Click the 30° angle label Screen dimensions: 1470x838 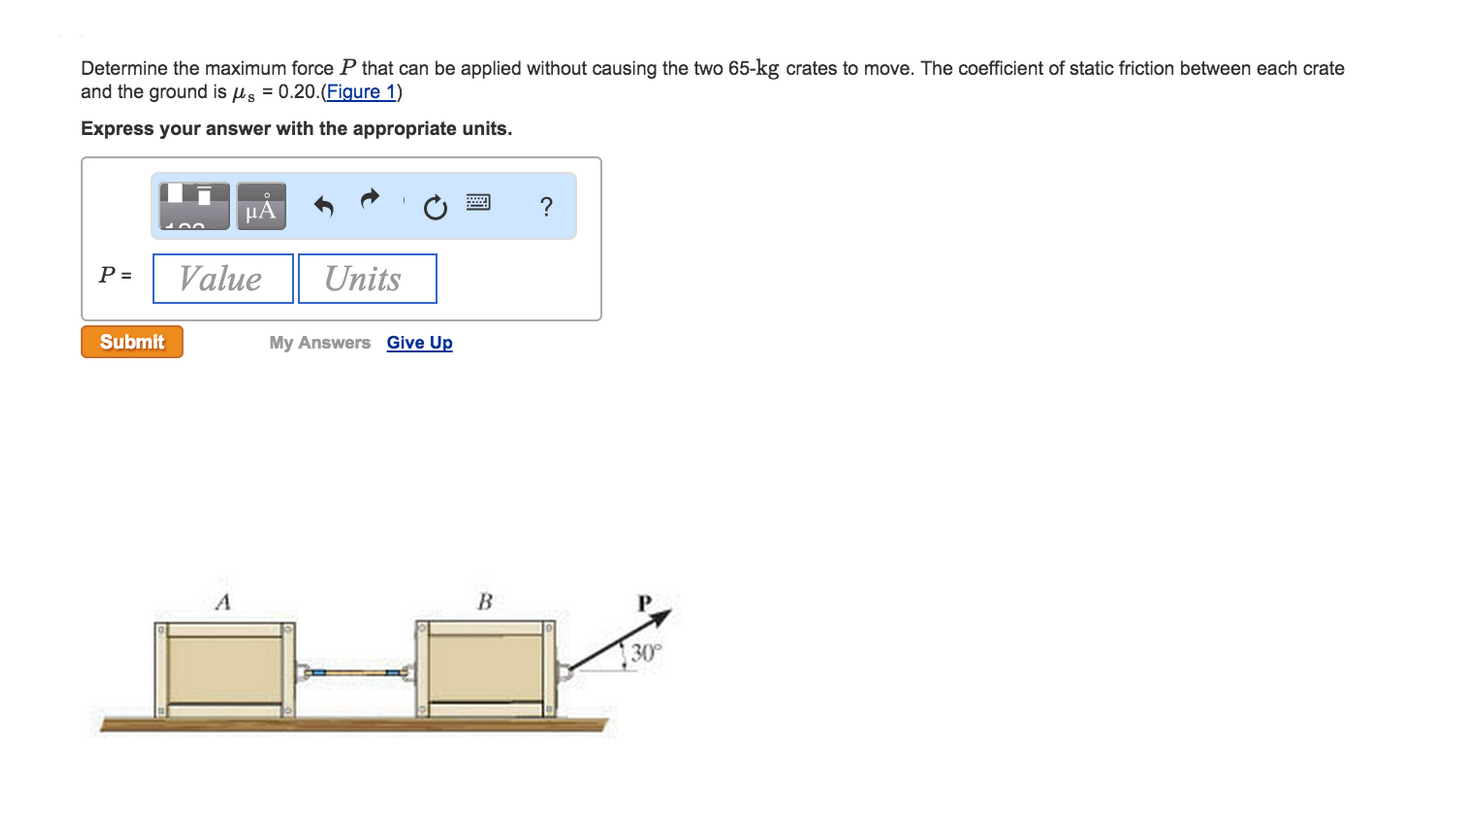click(x=646, y=653)
